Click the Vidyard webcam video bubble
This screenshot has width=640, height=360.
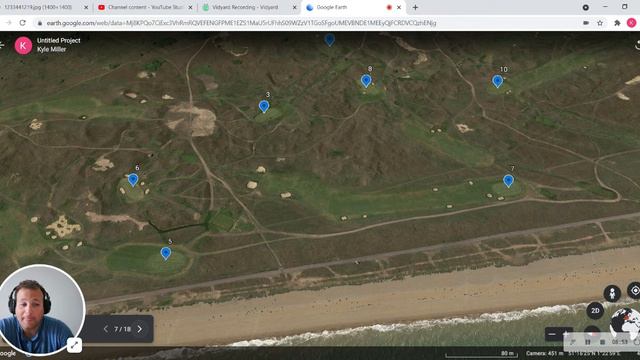pos(41,309)
